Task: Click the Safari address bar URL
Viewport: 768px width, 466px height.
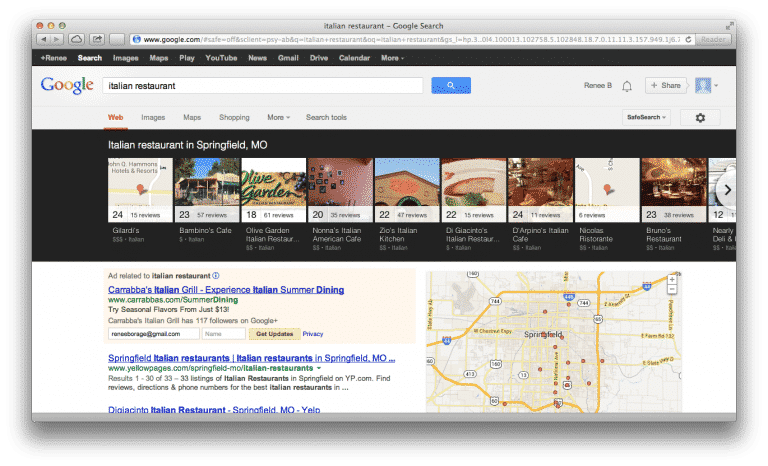Action: click(x=411, y=39)
